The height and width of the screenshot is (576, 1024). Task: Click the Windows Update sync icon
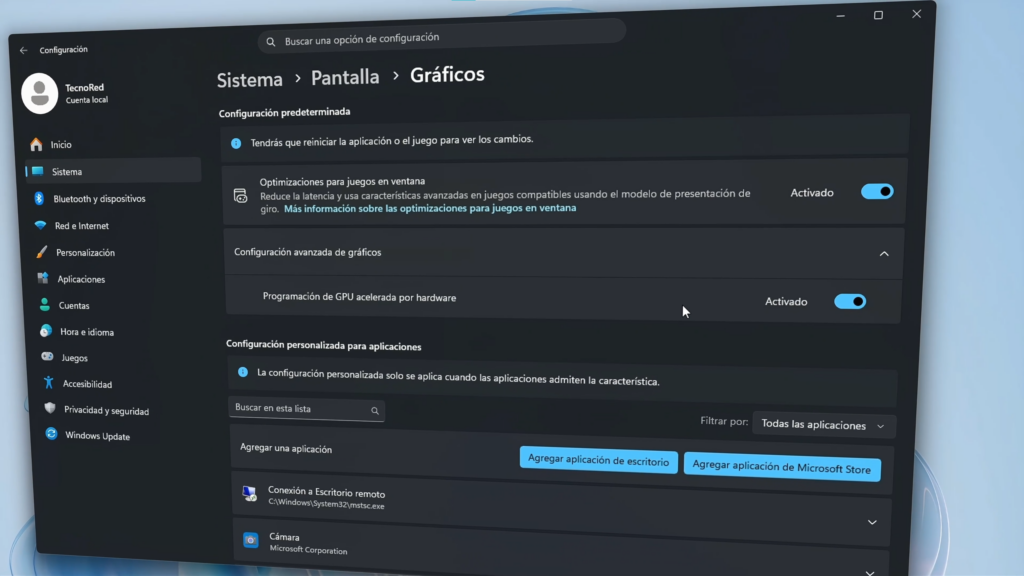(x=51, y=434)
